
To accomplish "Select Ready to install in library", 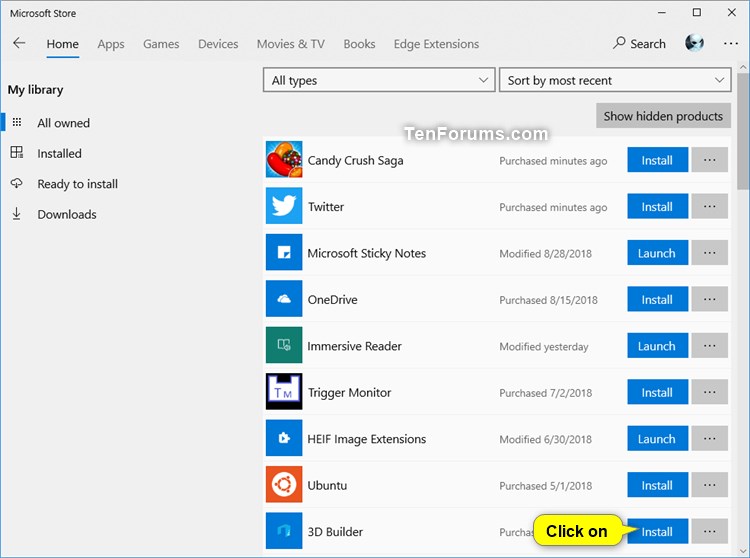I will pyautogui.click(x=77, y=184).
